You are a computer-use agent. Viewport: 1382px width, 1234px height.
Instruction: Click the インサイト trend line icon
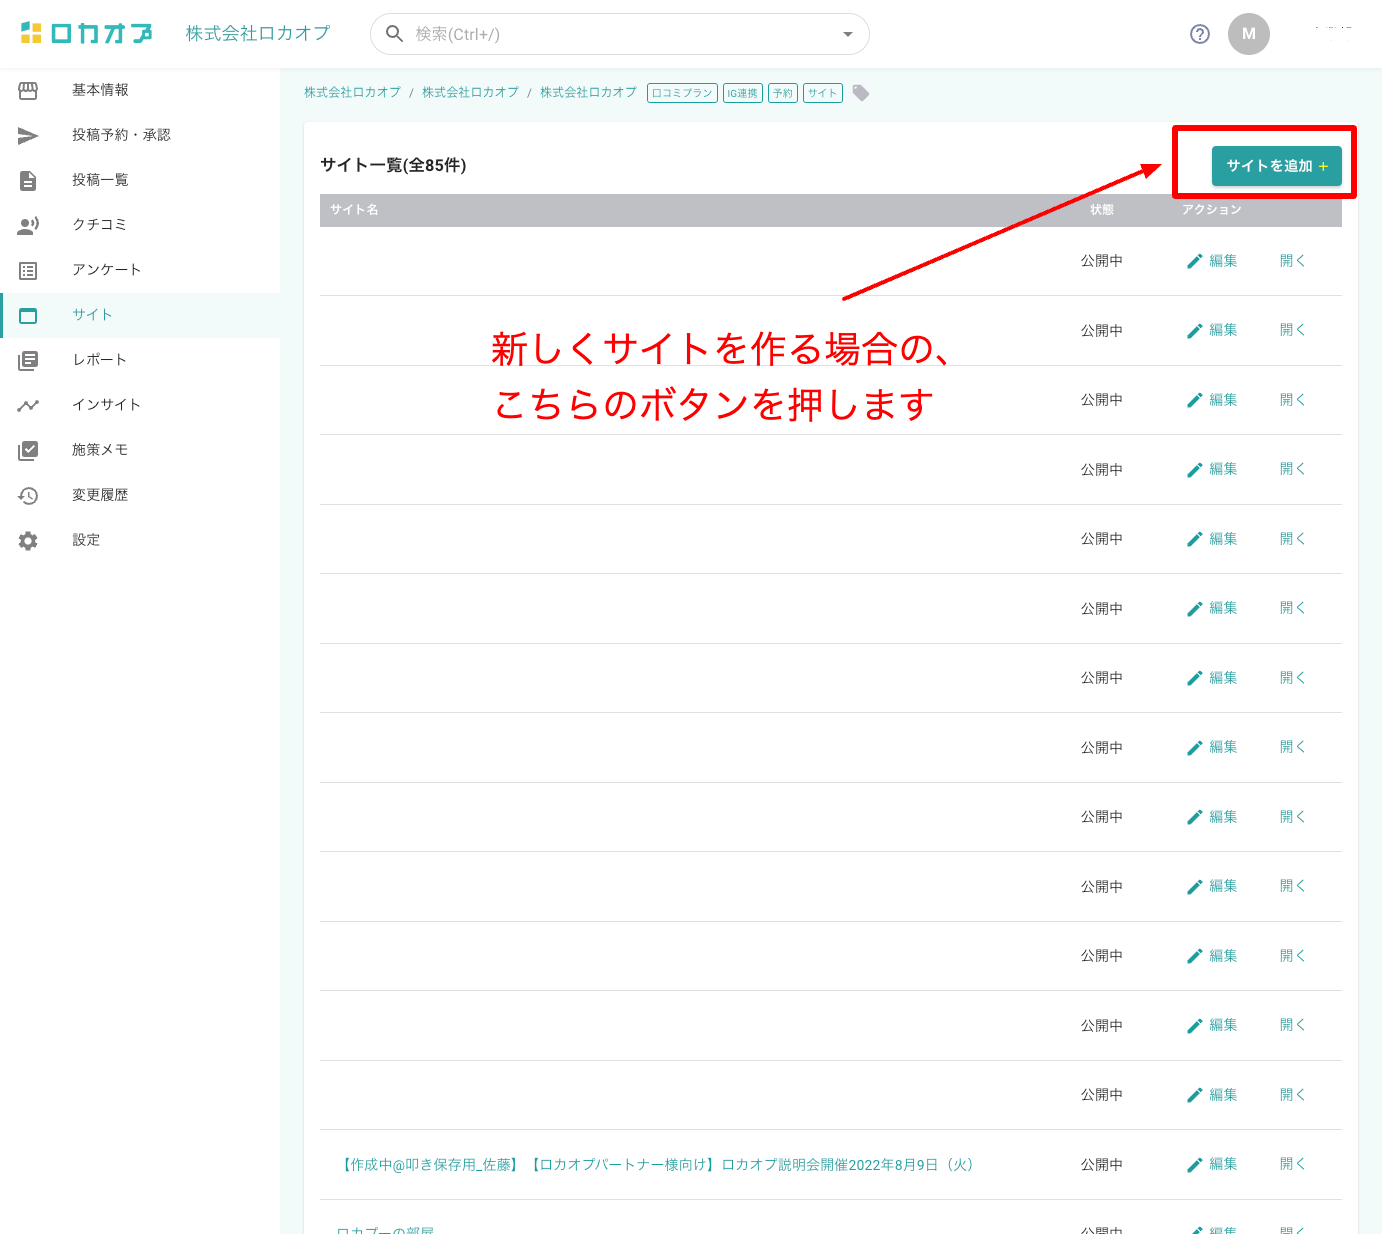coord(28,406)
